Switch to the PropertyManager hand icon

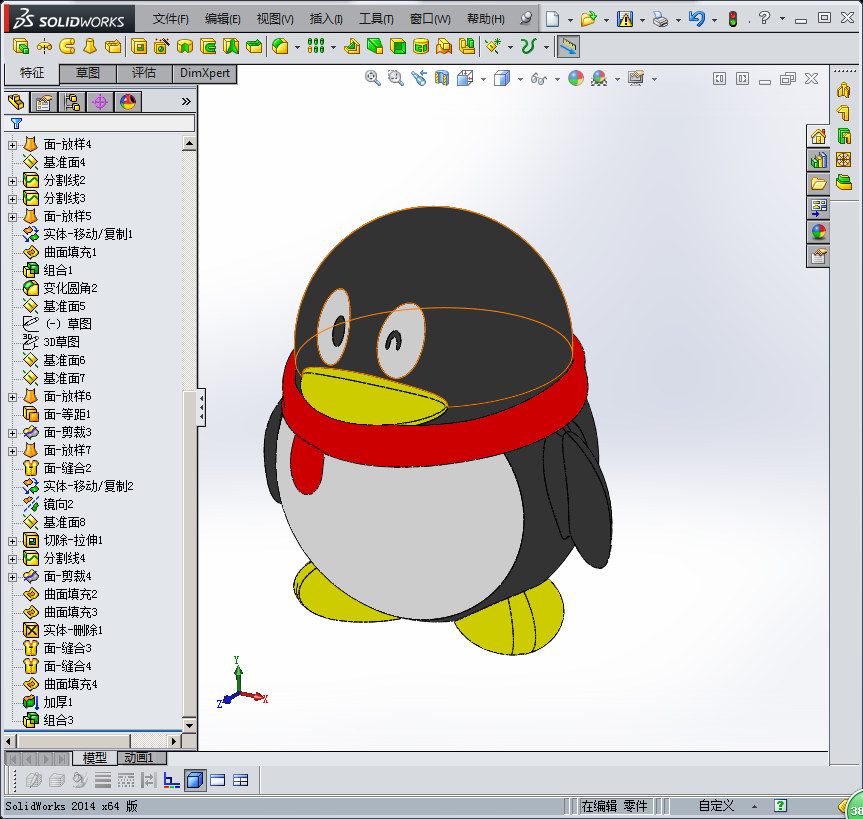click(x=45, y=101)
